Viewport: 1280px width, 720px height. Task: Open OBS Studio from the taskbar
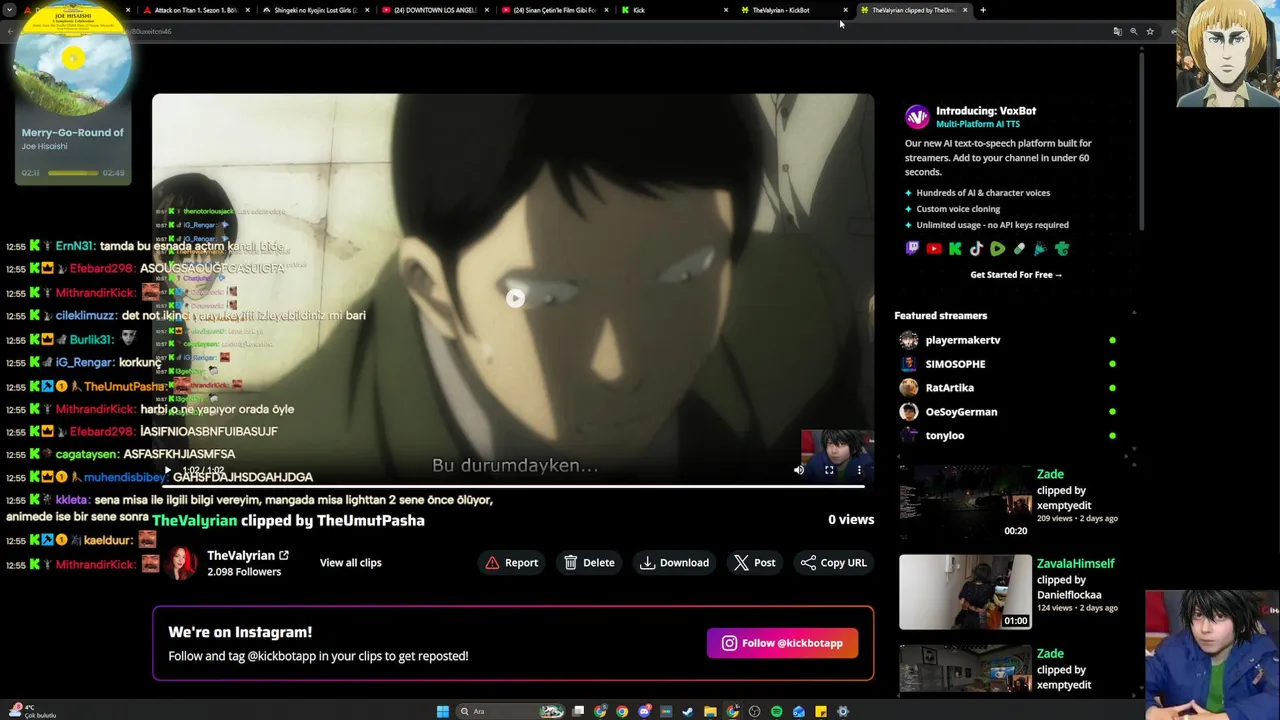(755, 711)
